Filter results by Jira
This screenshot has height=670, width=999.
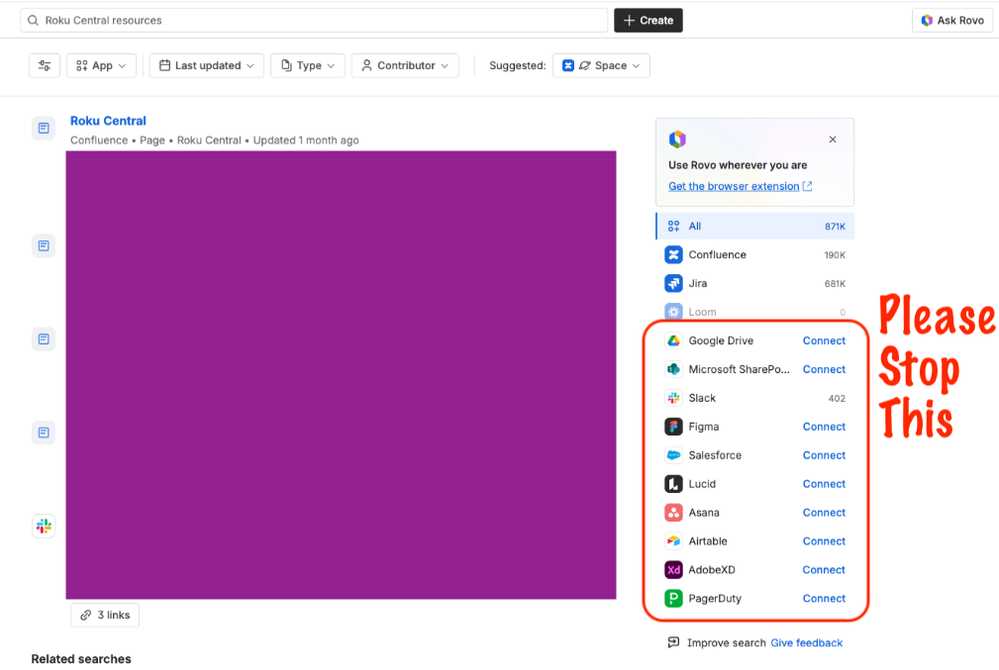[755, 283]
